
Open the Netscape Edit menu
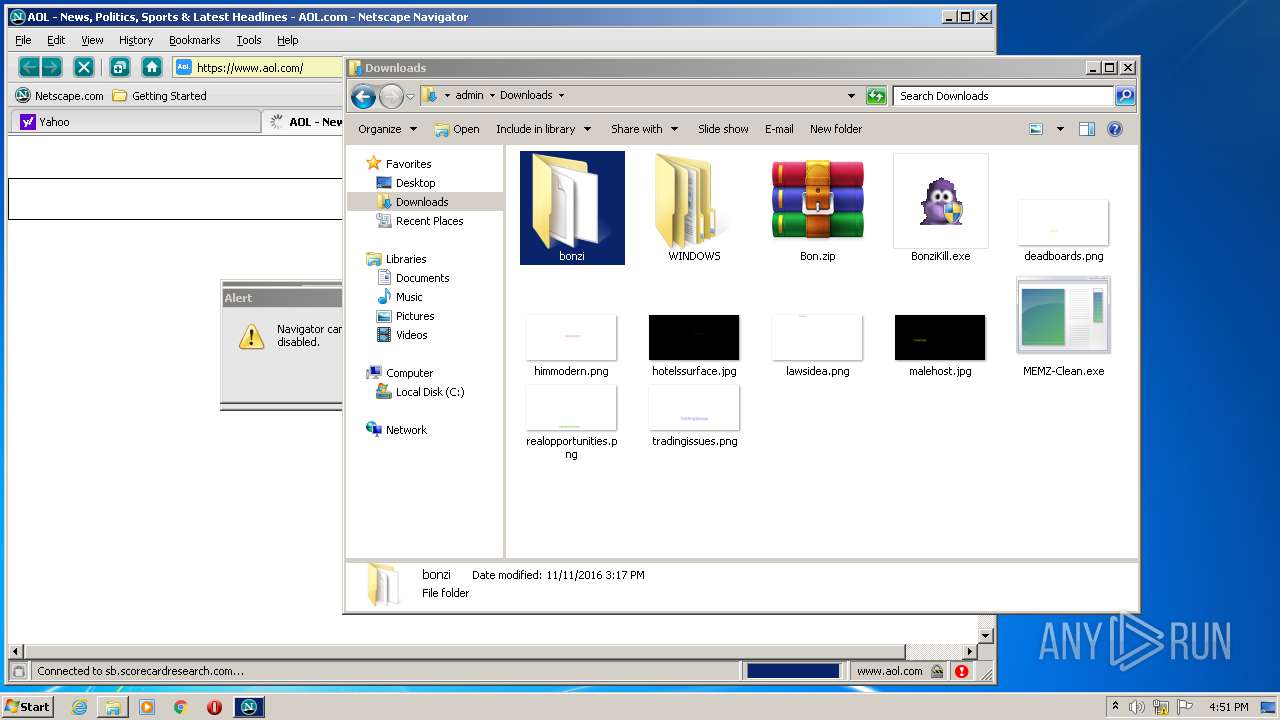click(x=56, y=40)
